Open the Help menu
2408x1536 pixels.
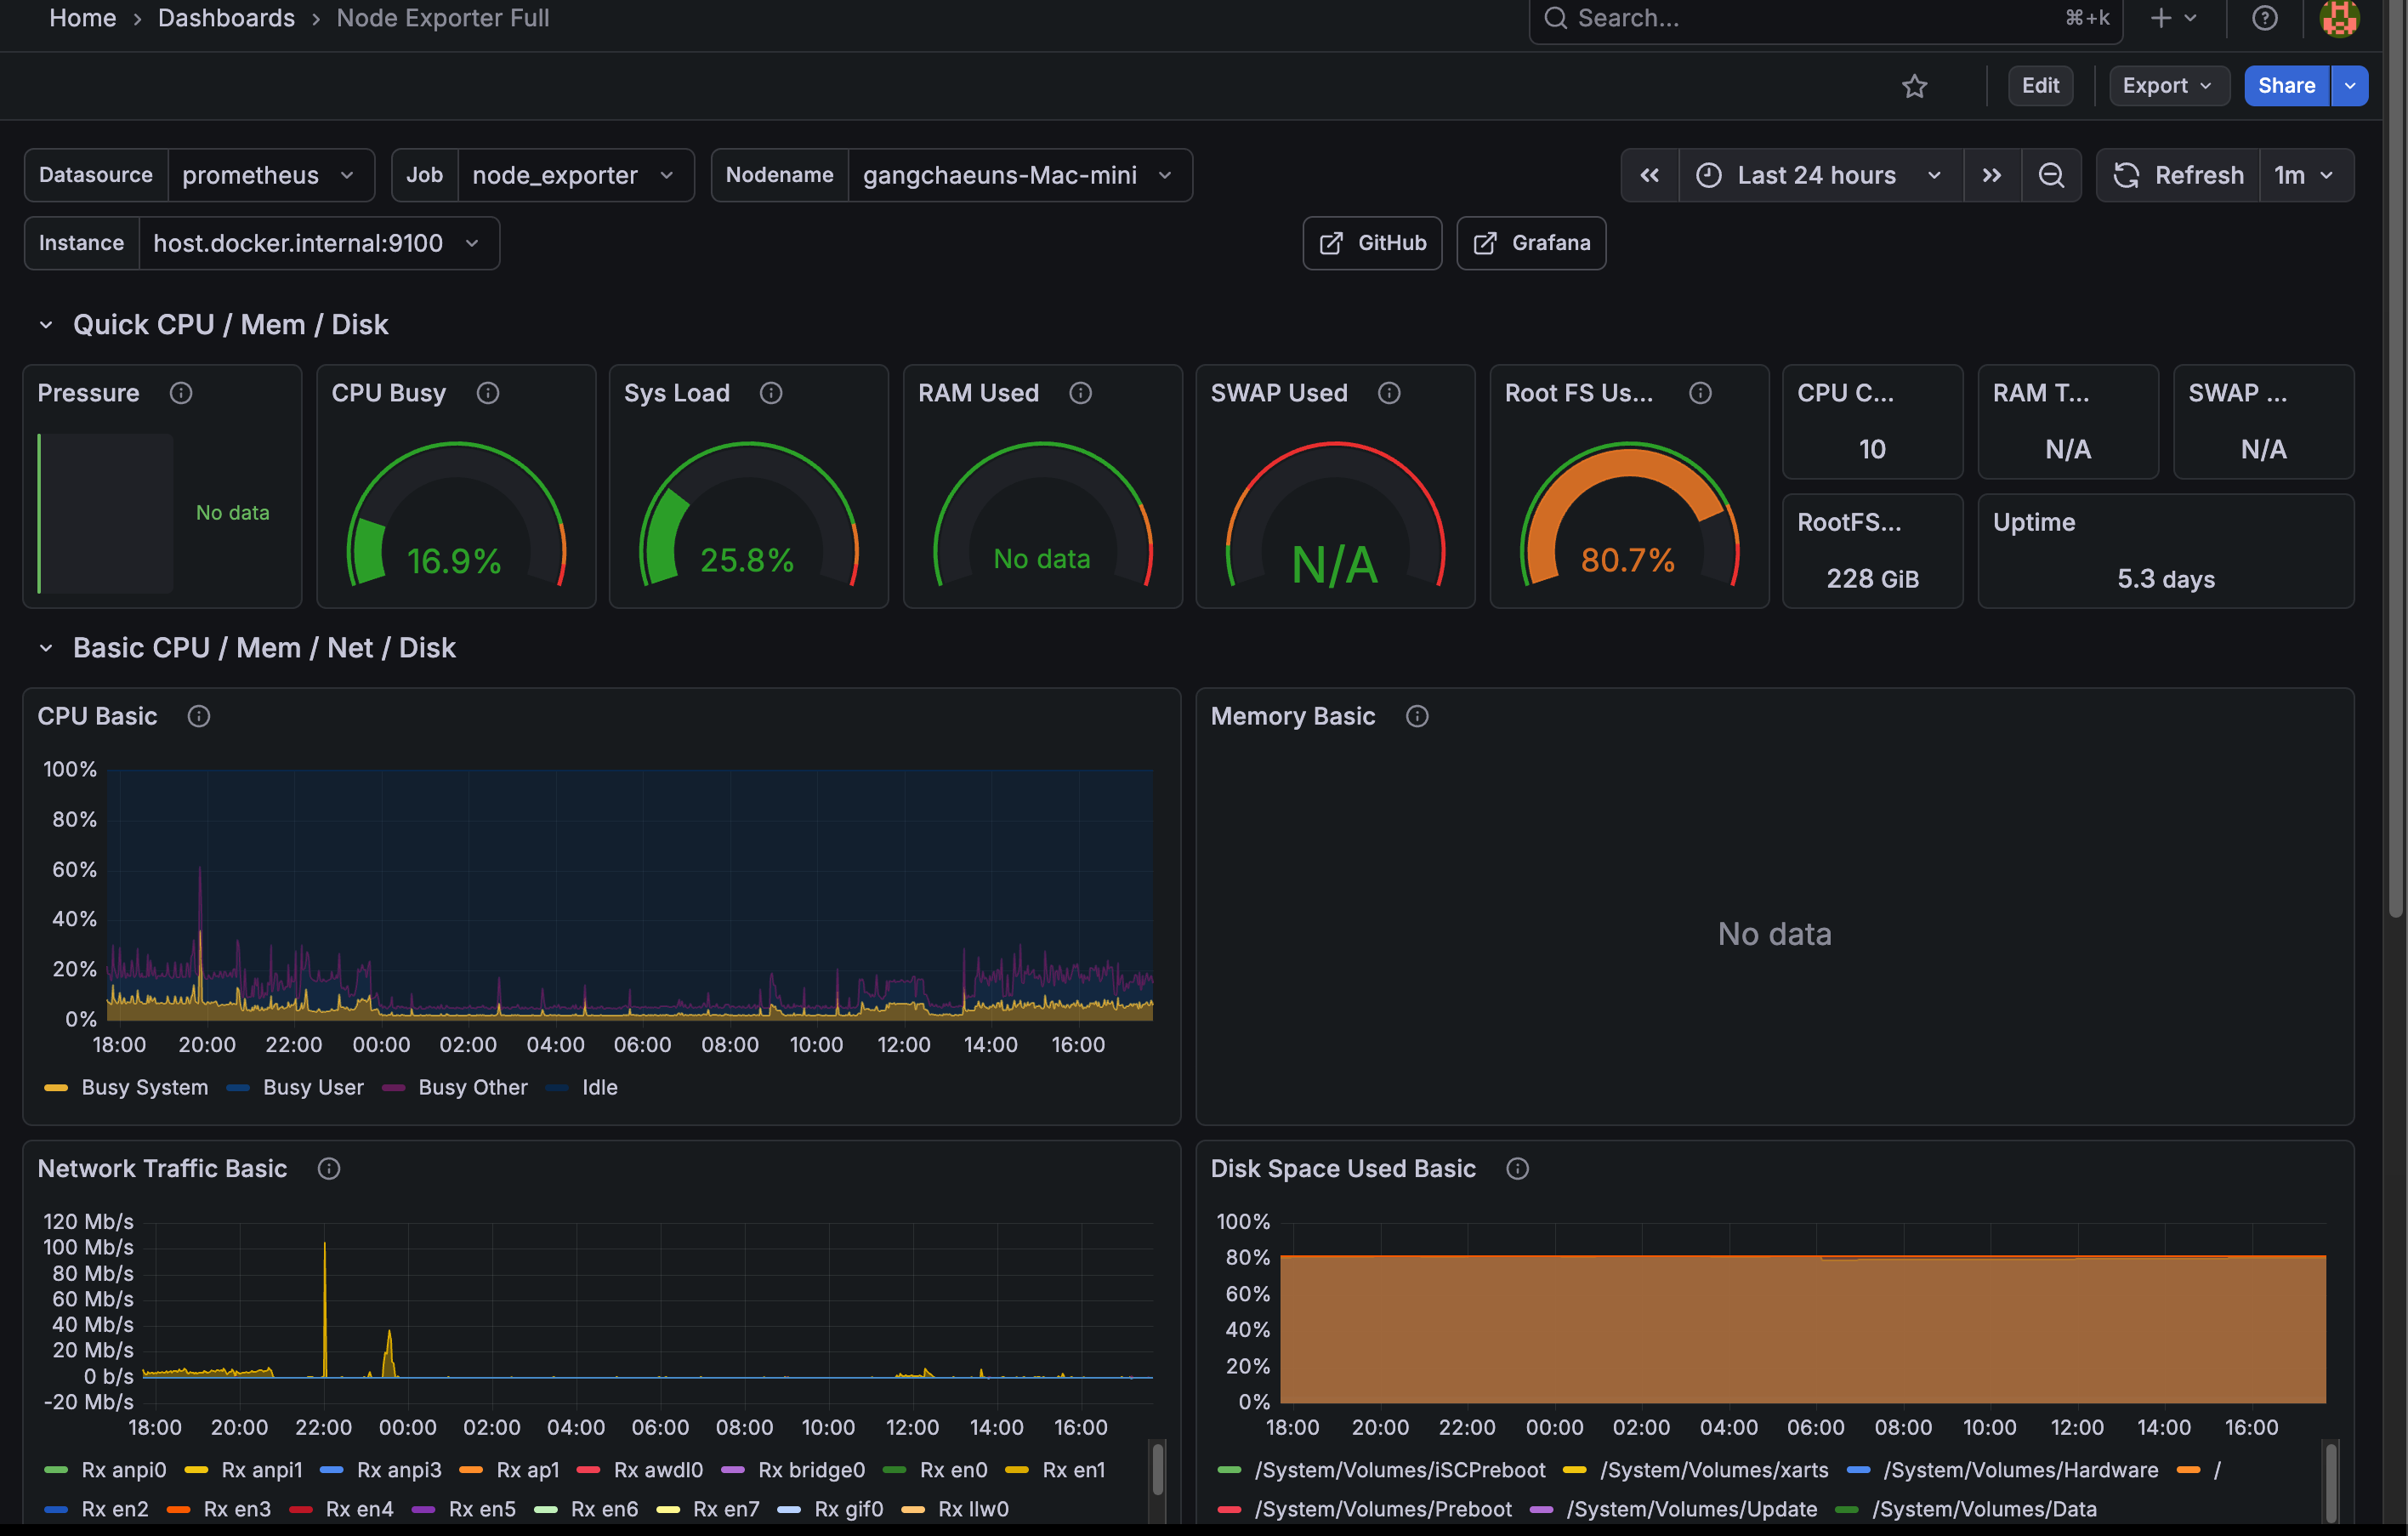click(2264, 18)
